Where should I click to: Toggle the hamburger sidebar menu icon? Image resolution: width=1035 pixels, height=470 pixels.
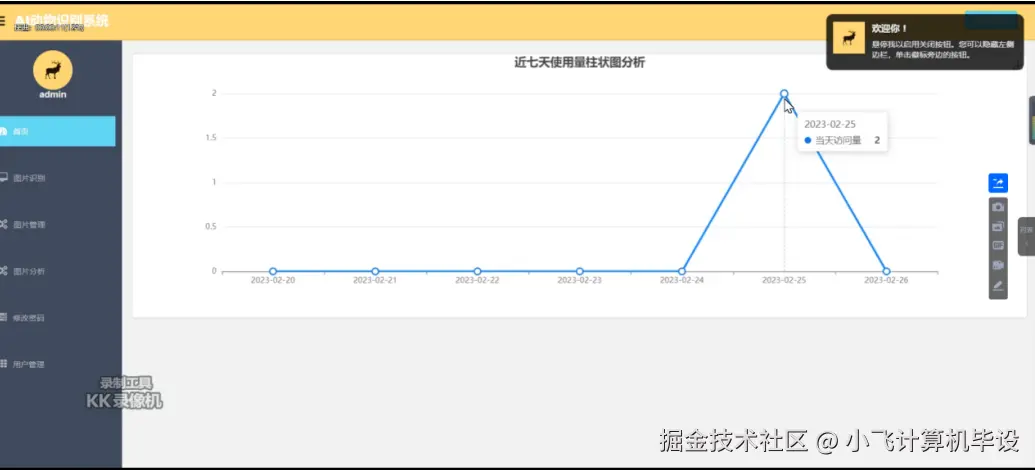tap(3, 20)
